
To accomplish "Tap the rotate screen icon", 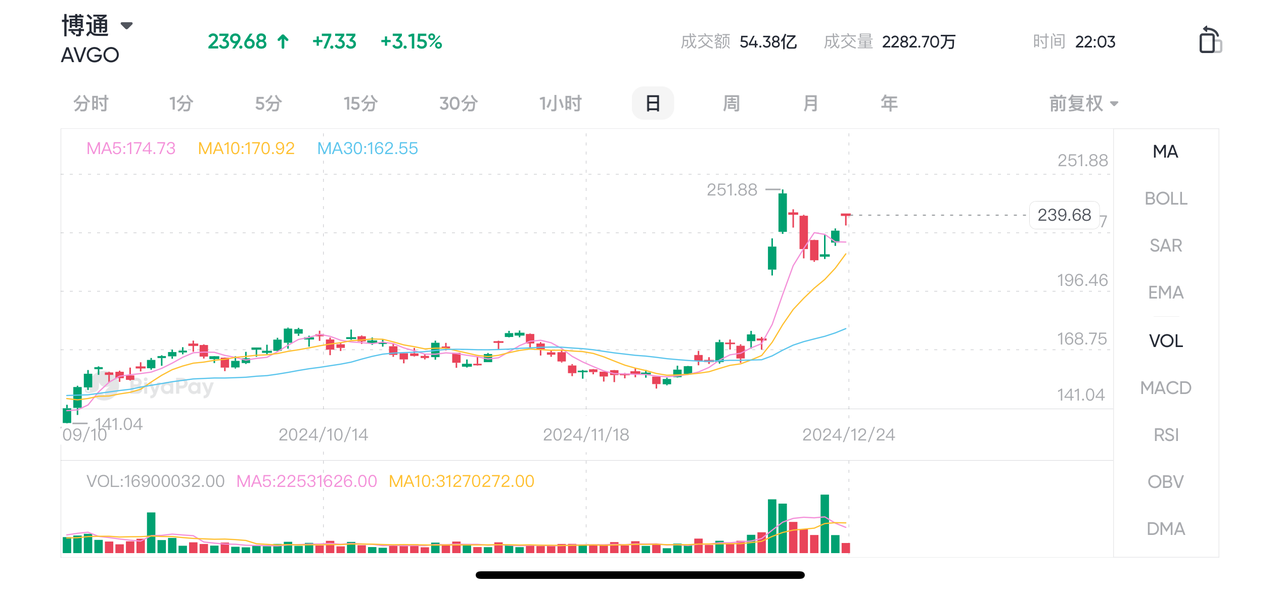I will click(1210, 40).
